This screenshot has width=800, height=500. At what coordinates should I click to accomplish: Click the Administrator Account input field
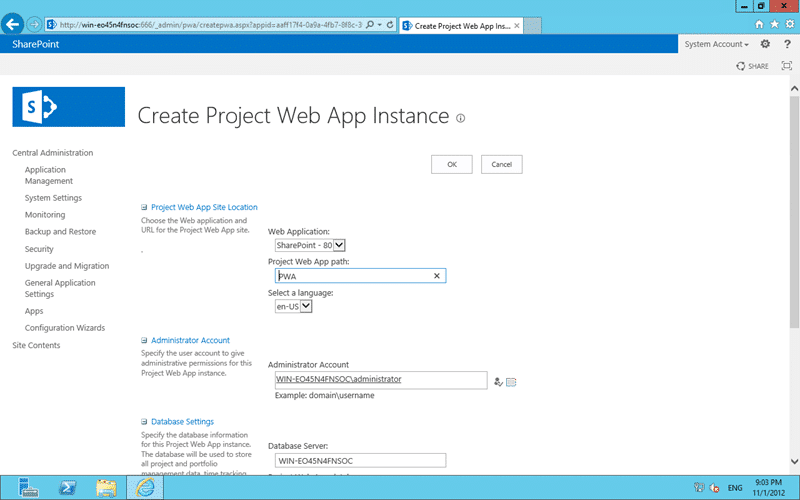381,380
